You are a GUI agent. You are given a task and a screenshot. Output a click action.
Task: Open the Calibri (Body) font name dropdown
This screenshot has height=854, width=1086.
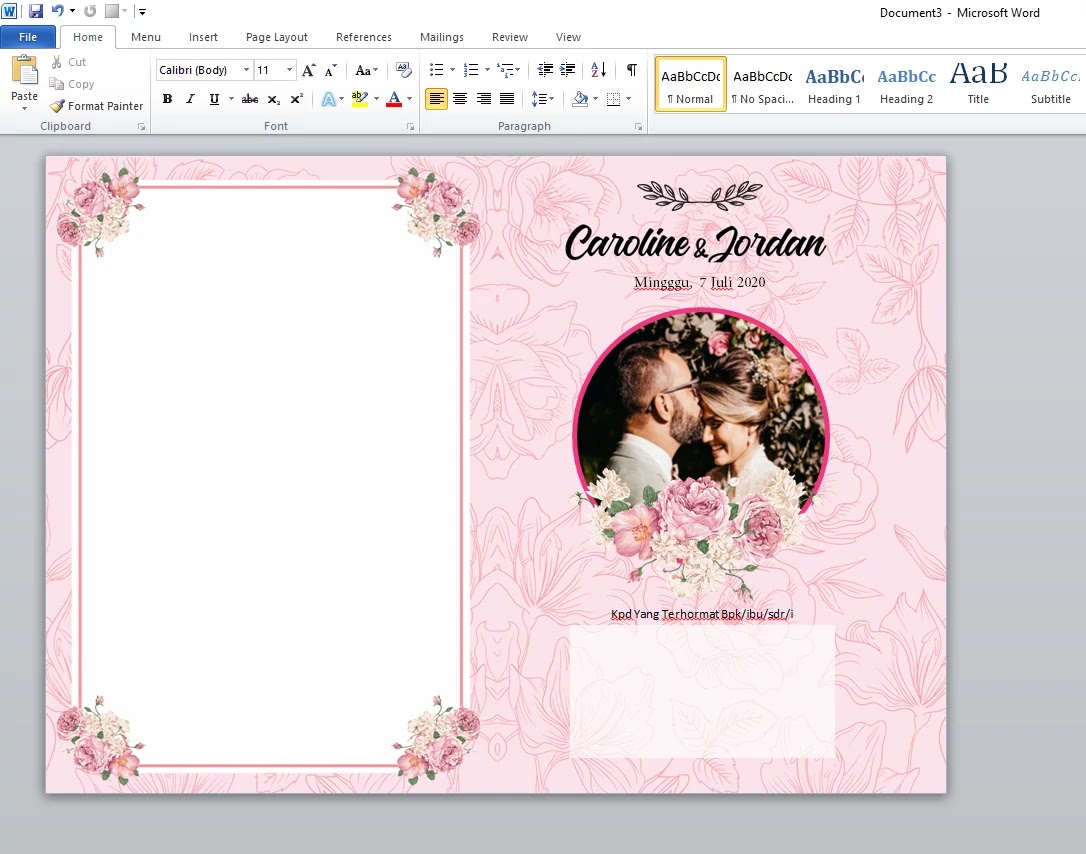tap(246, 70)
